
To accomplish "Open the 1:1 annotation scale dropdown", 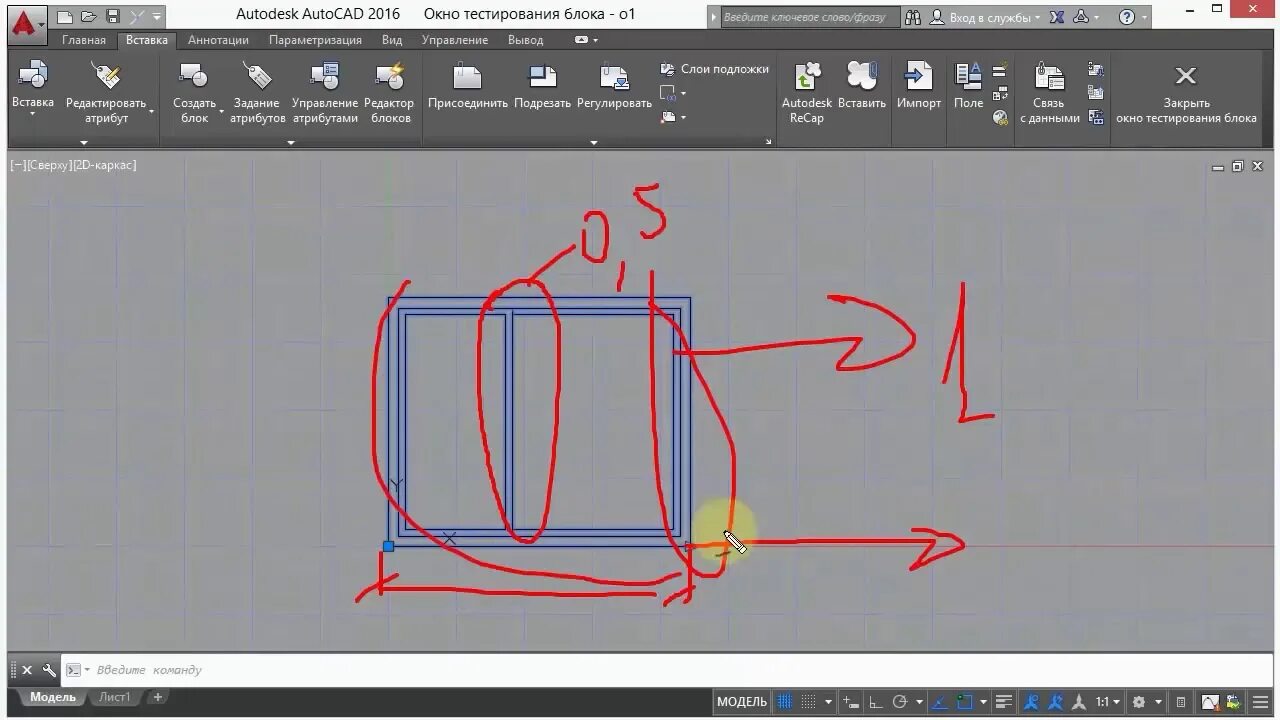I will point(1106,702).
